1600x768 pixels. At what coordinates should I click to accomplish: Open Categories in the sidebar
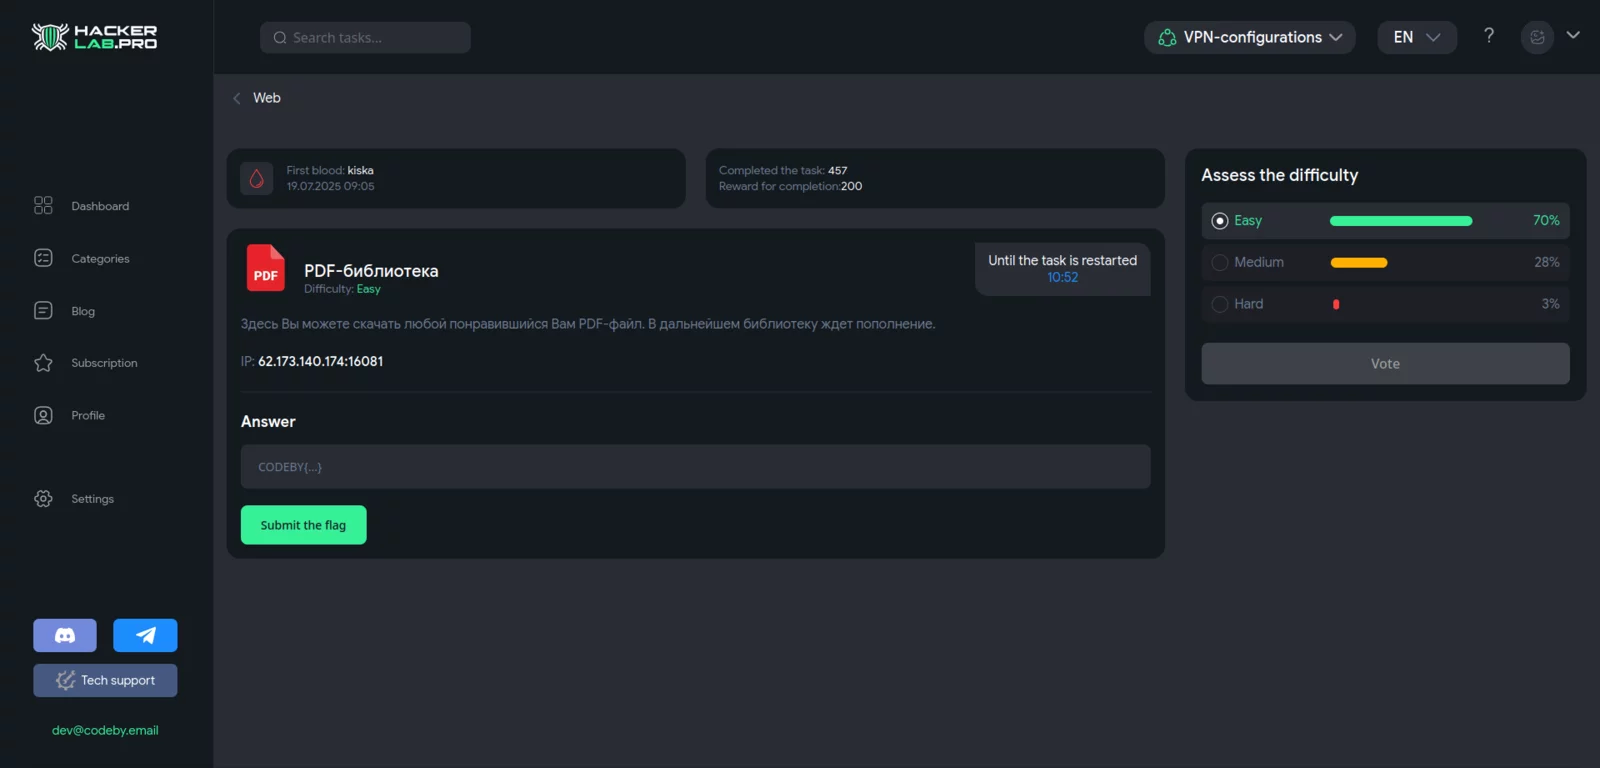coord(99,259)
